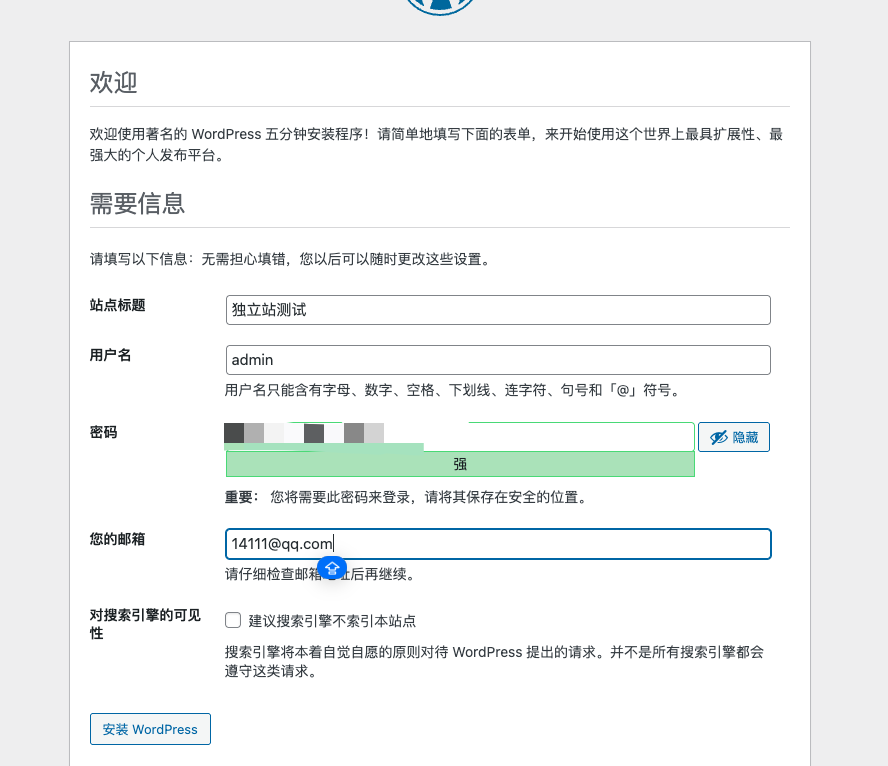The image size is (888, 766).
Task: Click the green 强 password strength bar
Action: (460, 464)
